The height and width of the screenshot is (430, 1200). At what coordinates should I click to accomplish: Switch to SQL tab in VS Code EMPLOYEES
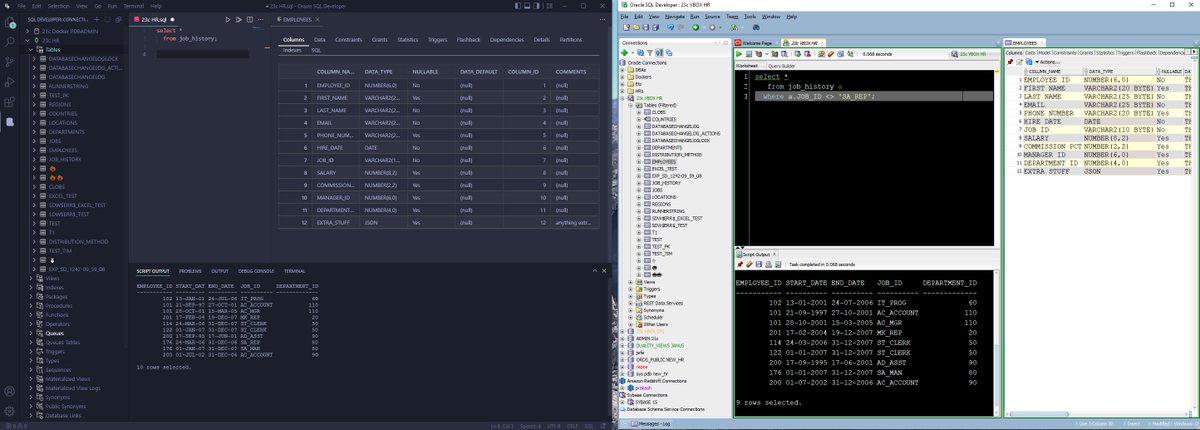(x=316, y=49)
